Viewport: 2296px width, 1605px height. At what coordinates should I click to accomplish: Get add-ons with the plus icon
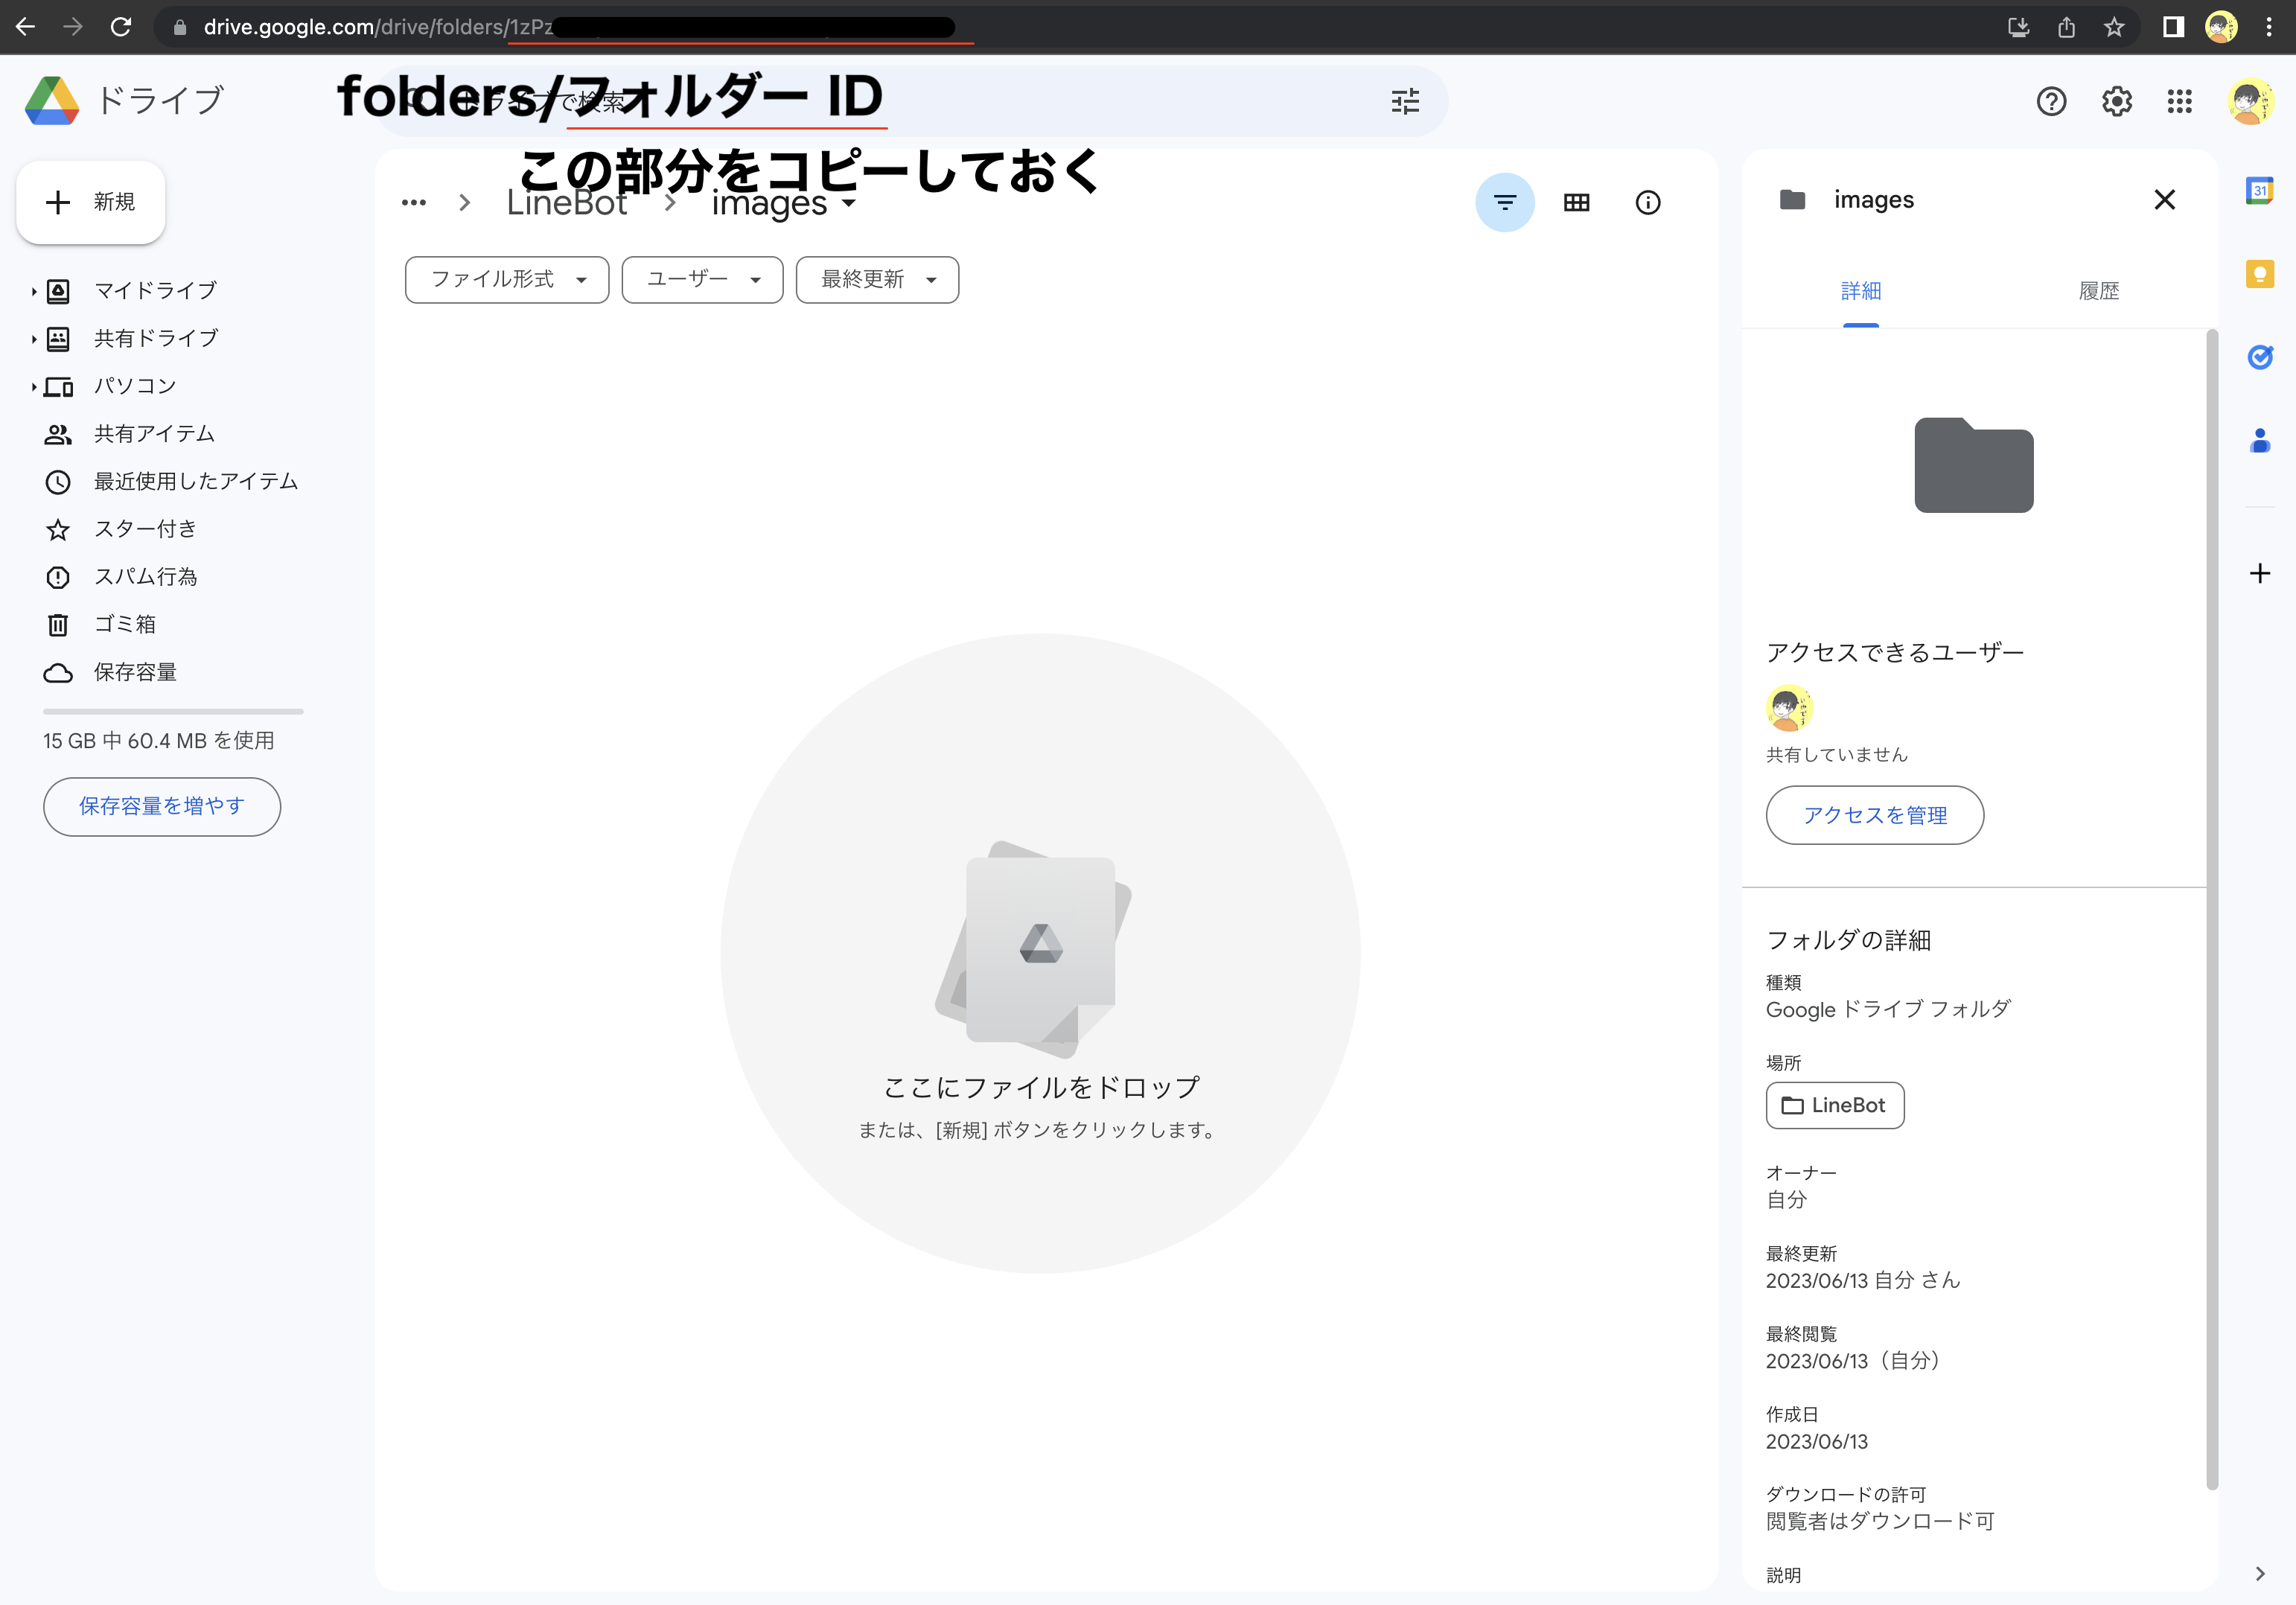coord(2260,573)
